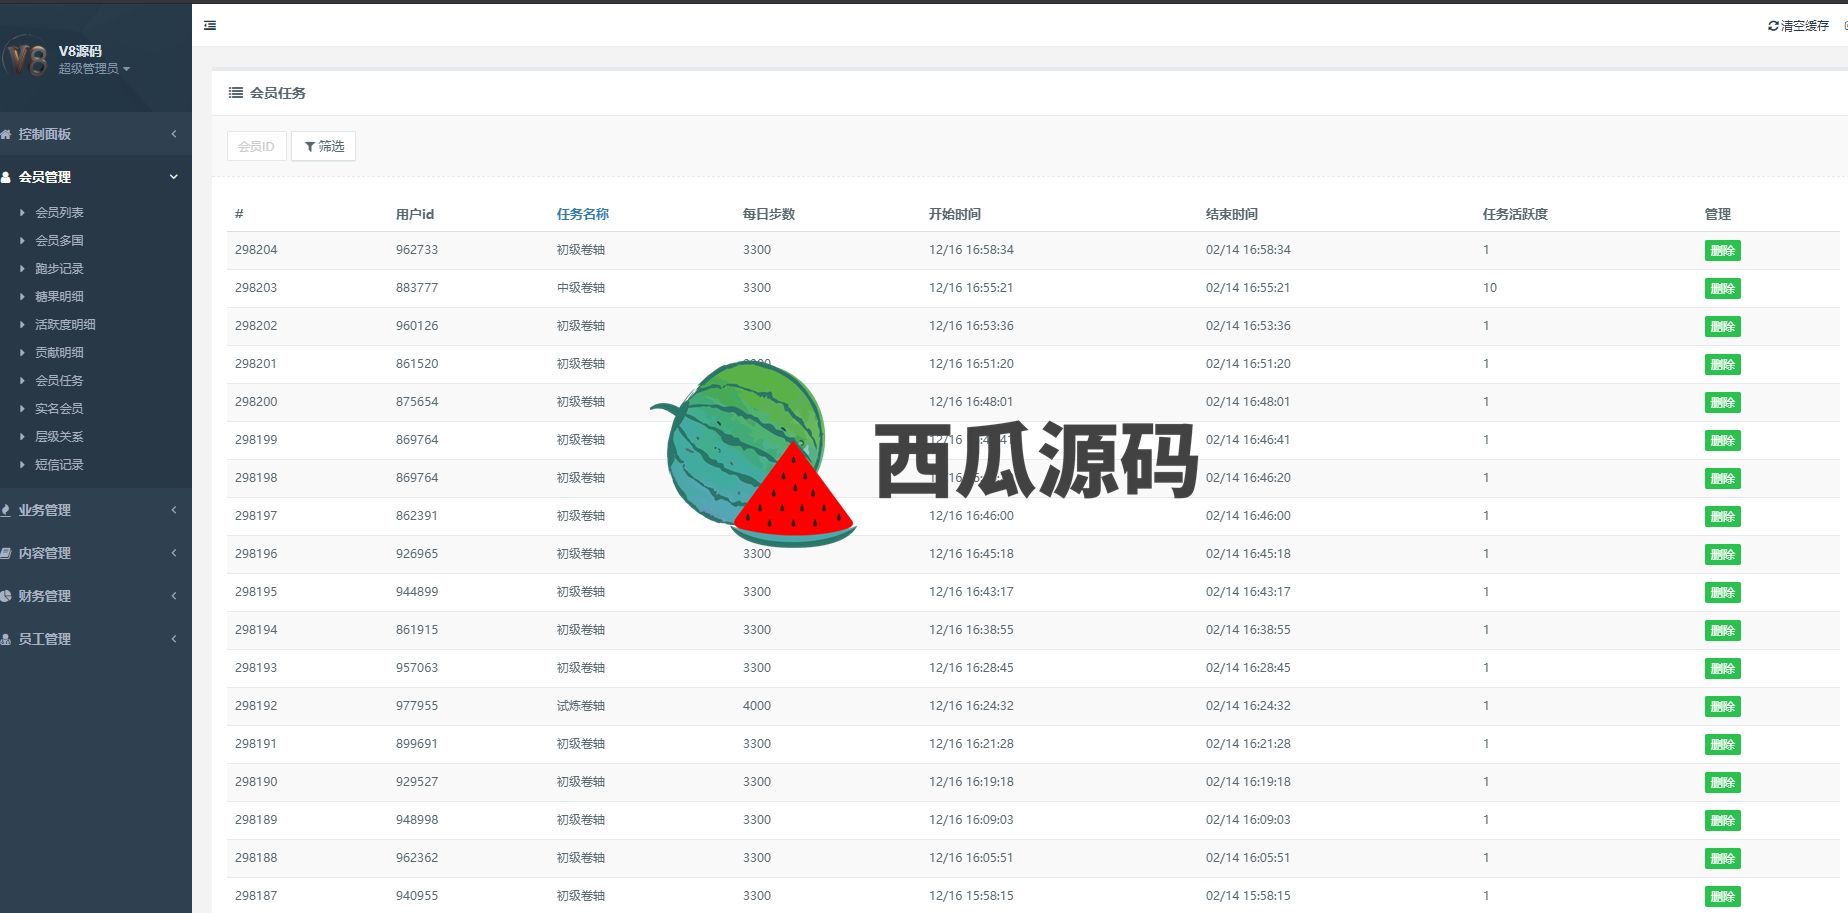The image size is (1848, 913).
Task: Open 糖果明细 in the sidebar
Action: click(59, 297)
